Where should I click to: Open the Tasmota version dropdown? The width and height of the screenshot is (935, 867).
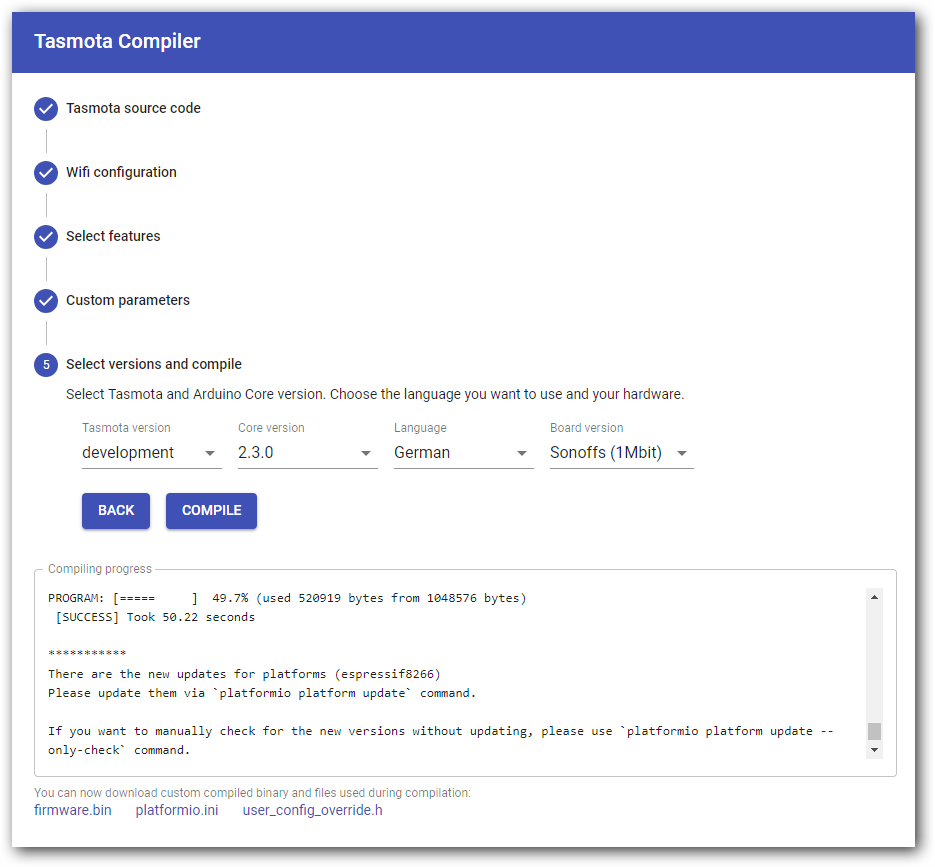(151, 453)
